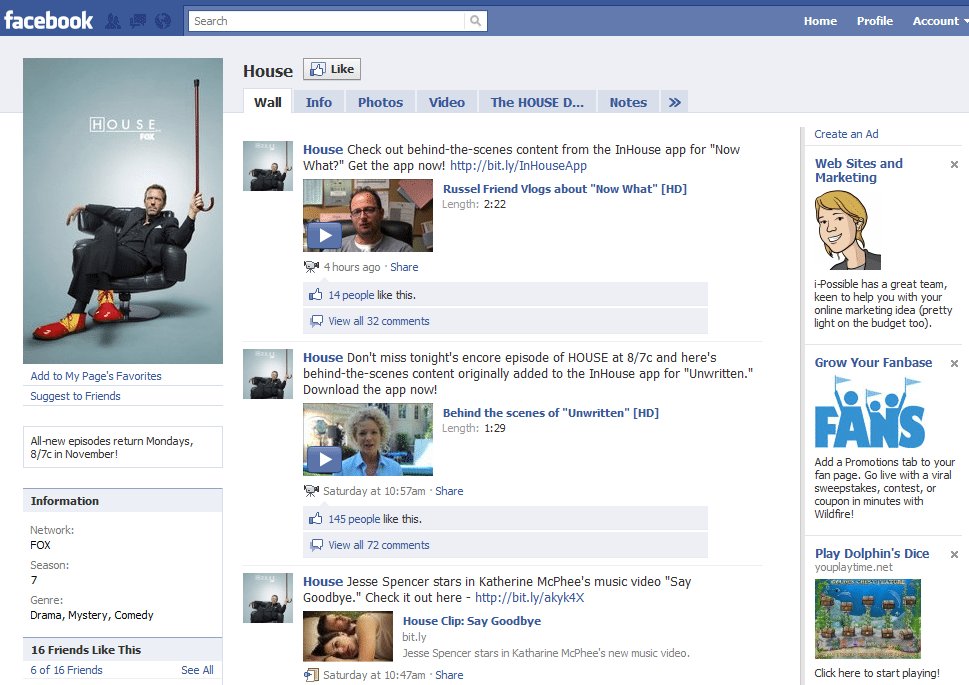Open Grow Your Fanbase ad title
This screenshot has height=685, width=969.
pos(873,363)
